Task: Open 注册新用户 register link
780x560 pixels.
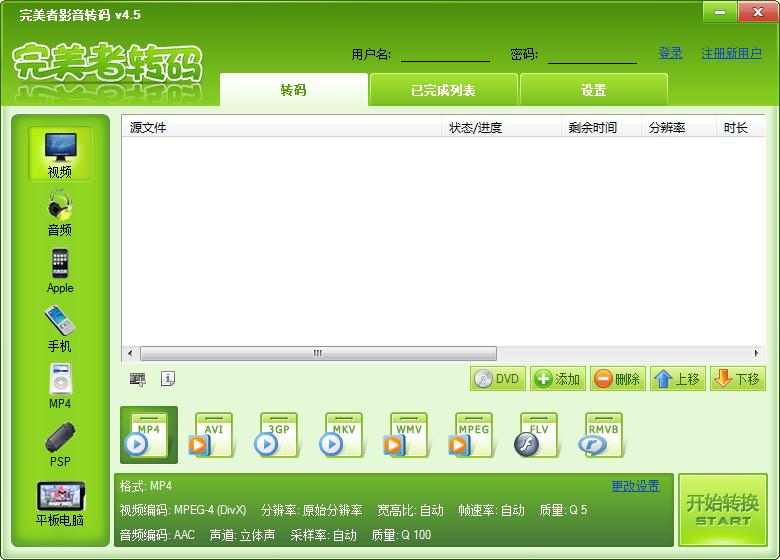Action: (731, 53)
